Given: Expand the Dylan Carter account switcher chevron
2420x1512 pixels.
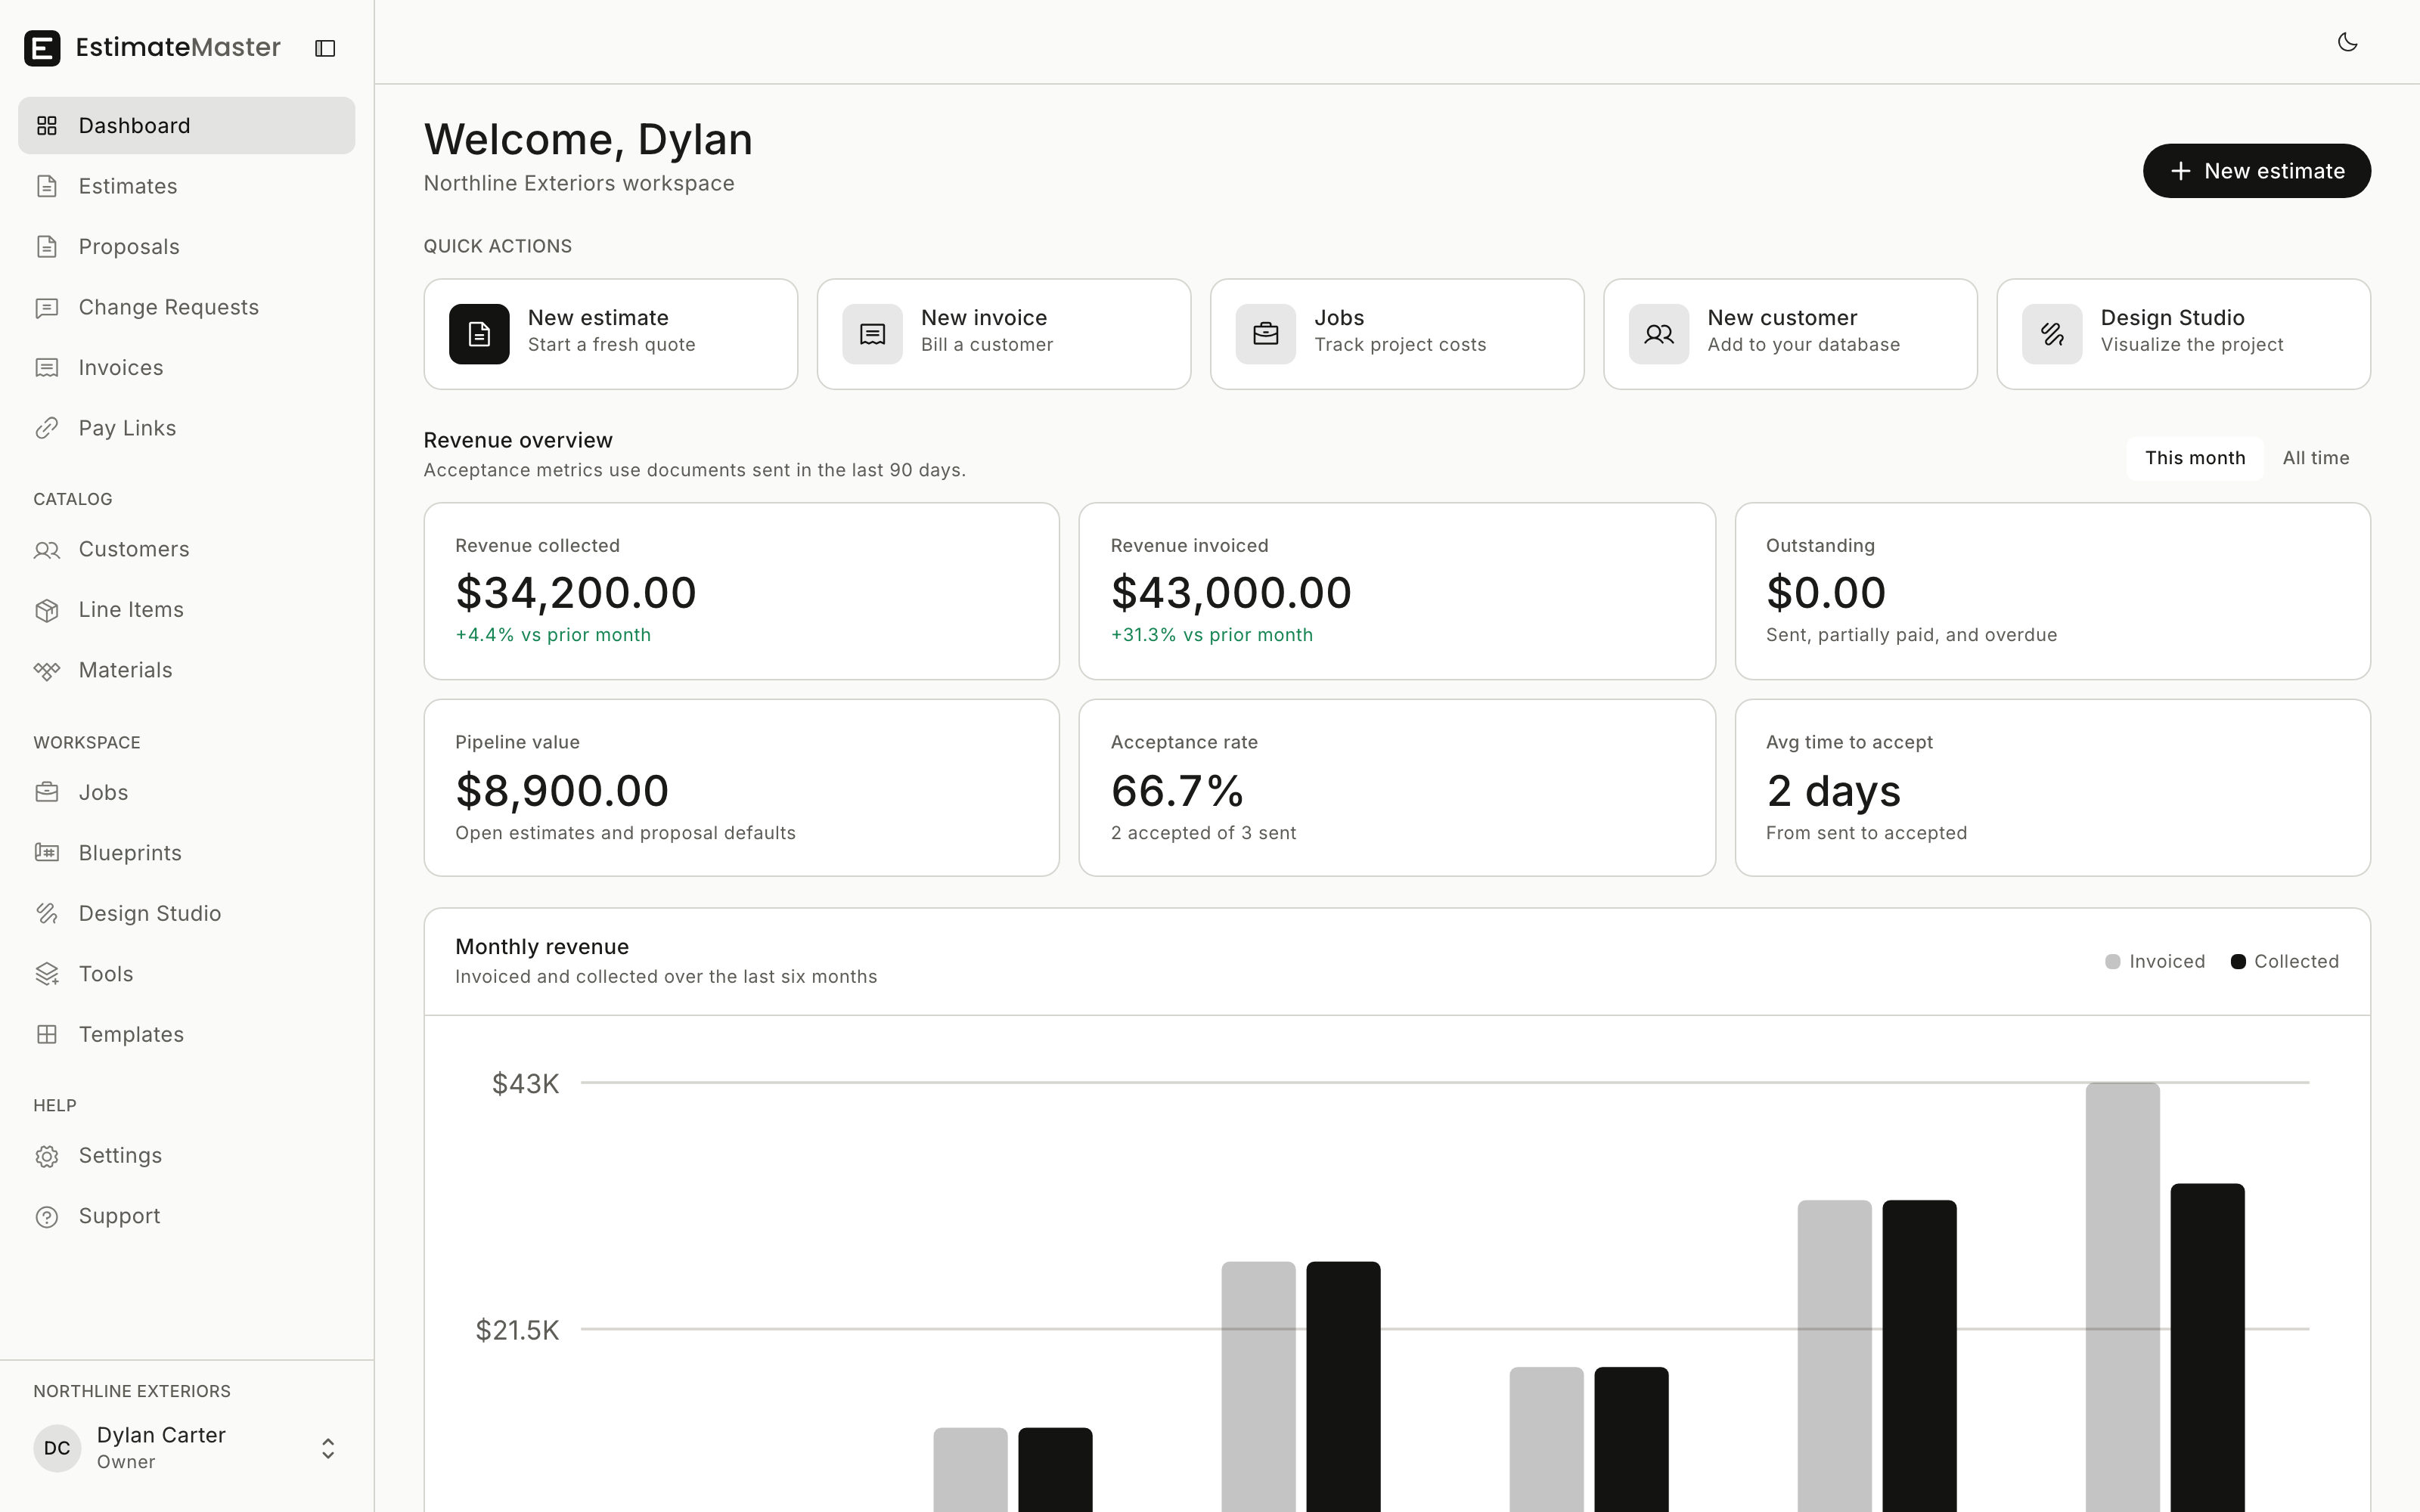Looking at the screenshot, I should 328,1448.
